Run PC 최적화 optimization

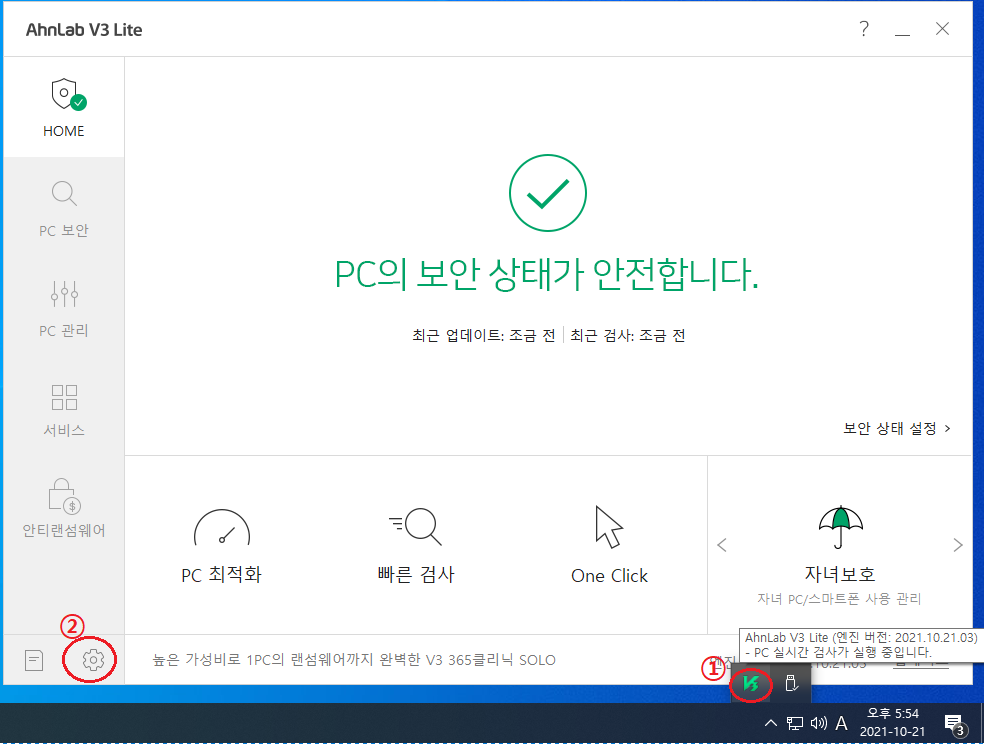coord(221,545)
